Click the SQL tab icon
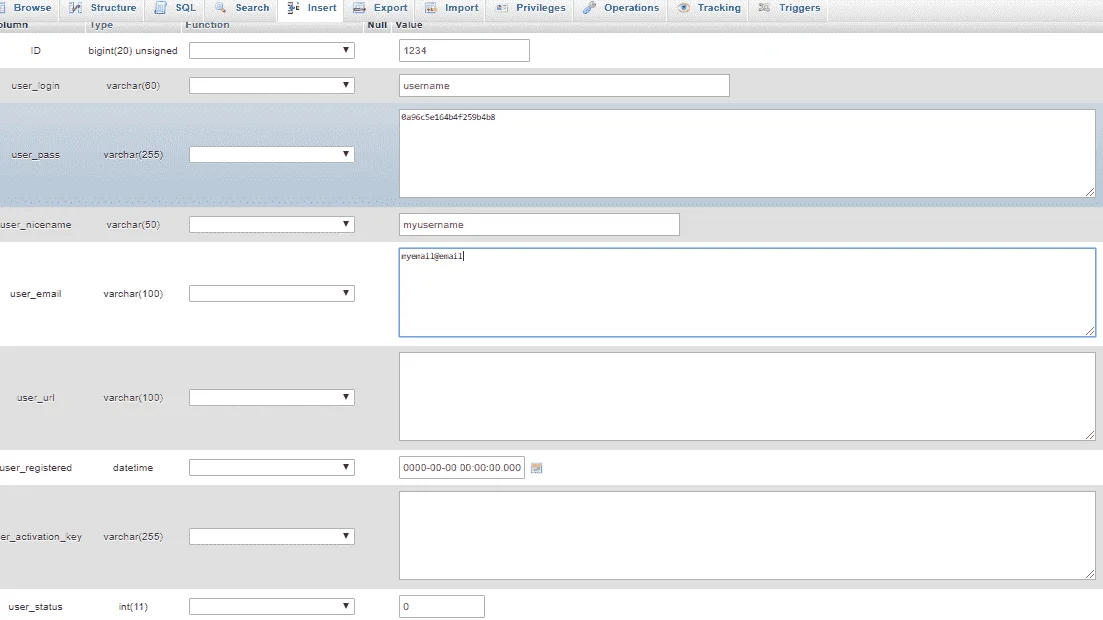Viewport: 1103px width, 620px height. pos(160,8)
